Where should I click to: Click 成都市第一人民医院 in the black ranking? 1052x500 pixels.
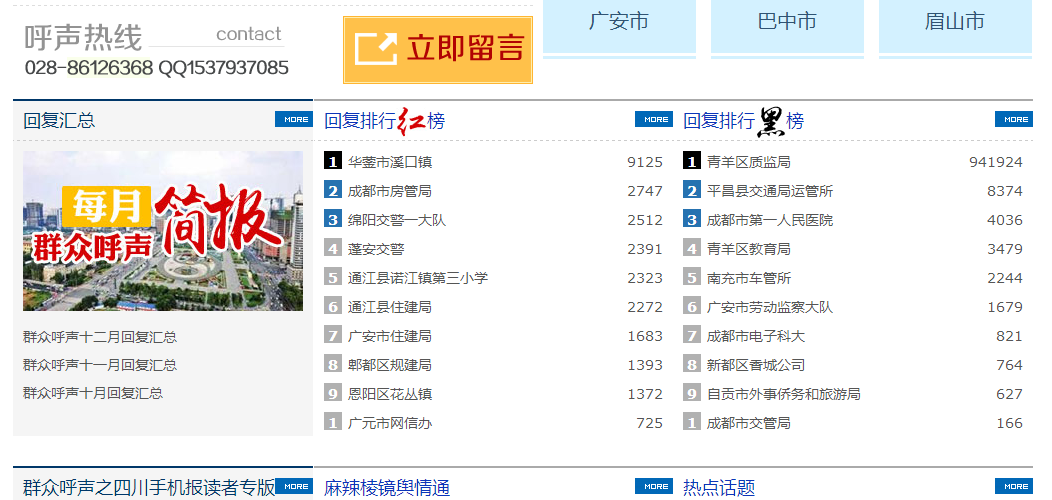(770, 220)
